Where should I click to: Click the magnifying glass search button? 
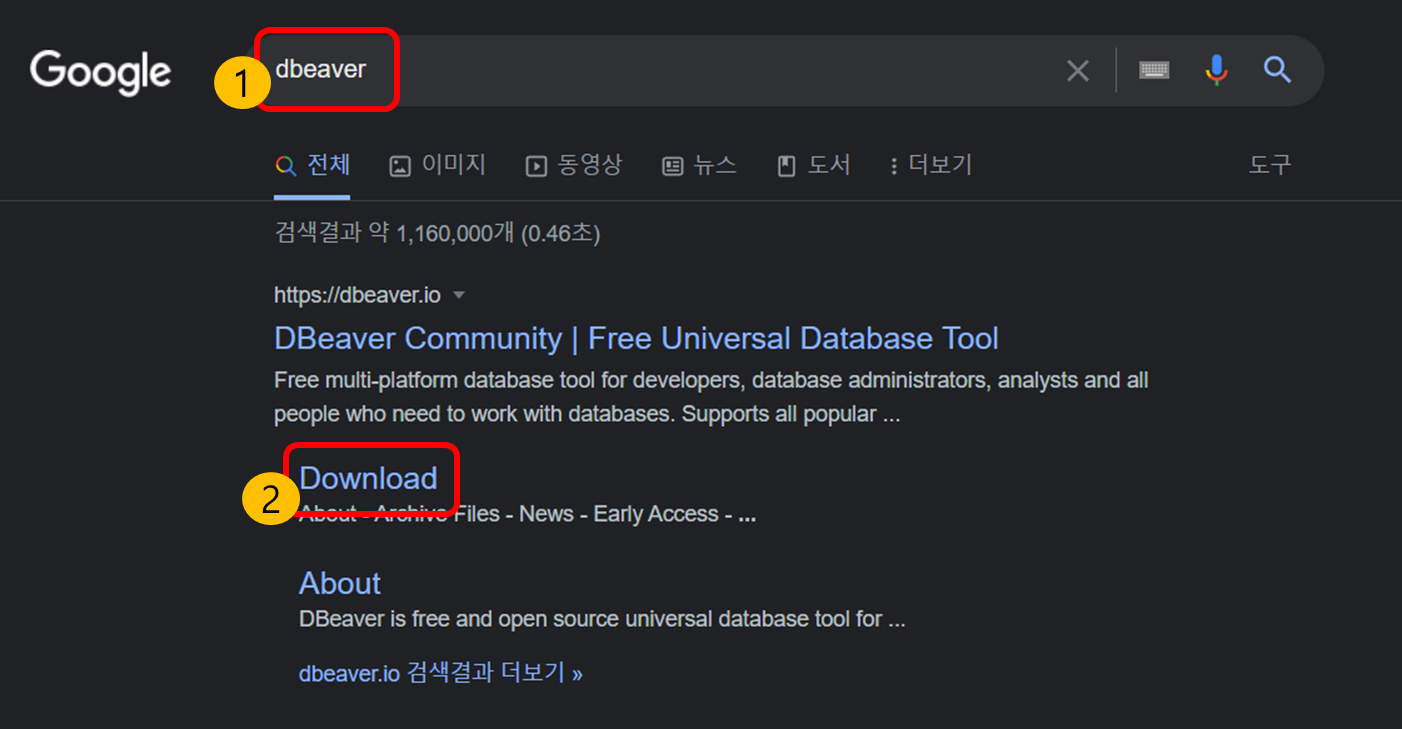tap(1277, 70)
